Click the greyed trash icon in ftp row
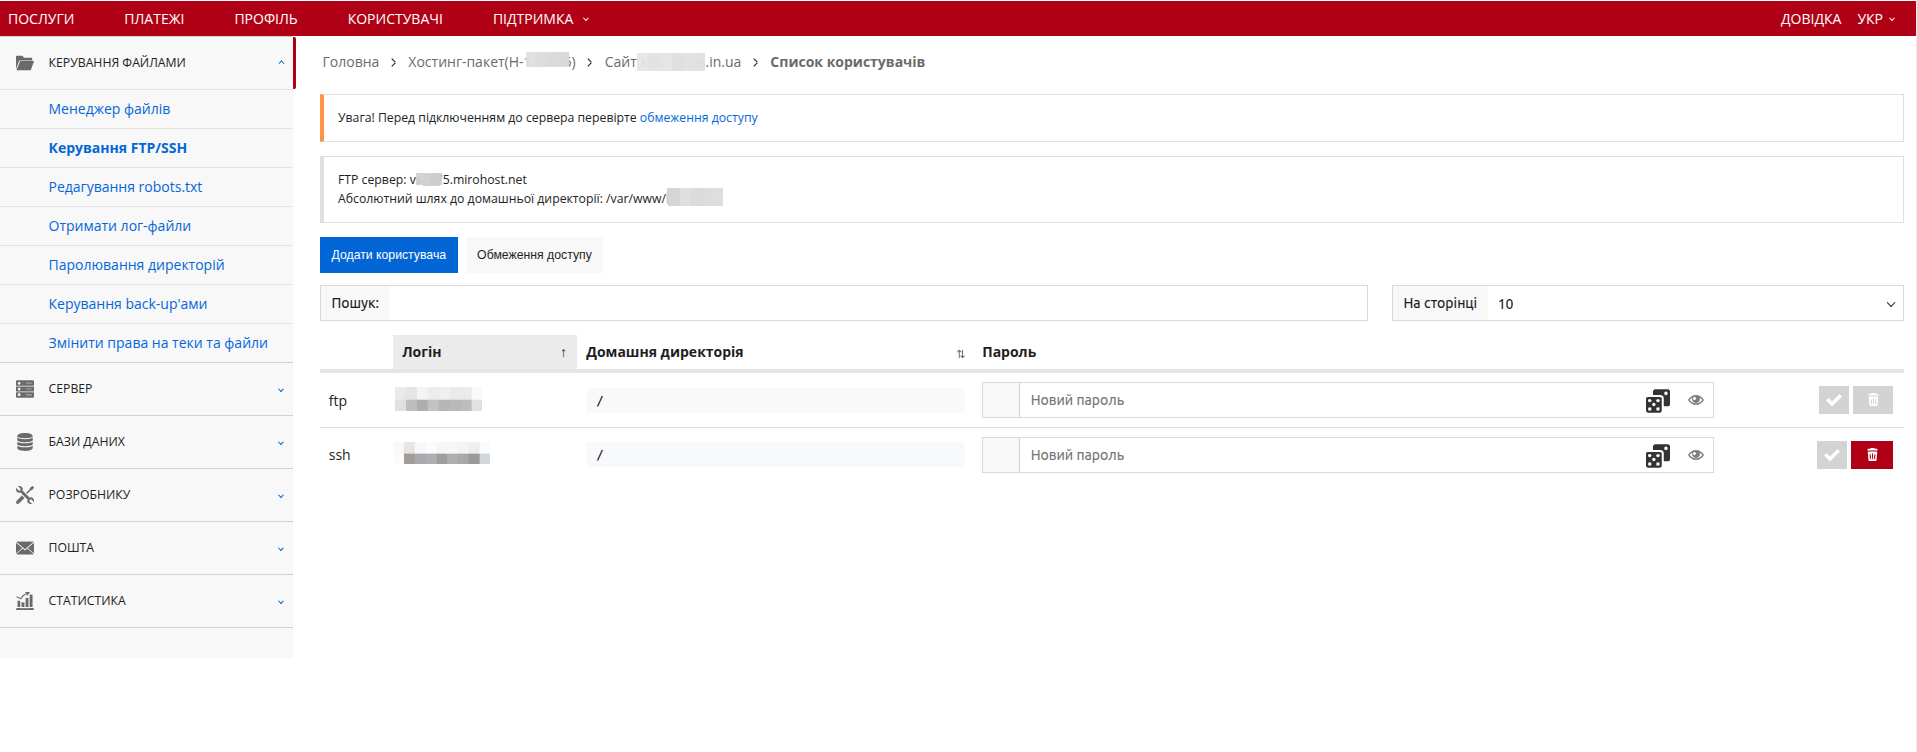This screenshot has height=752, width=1917. pos(1873,400)
